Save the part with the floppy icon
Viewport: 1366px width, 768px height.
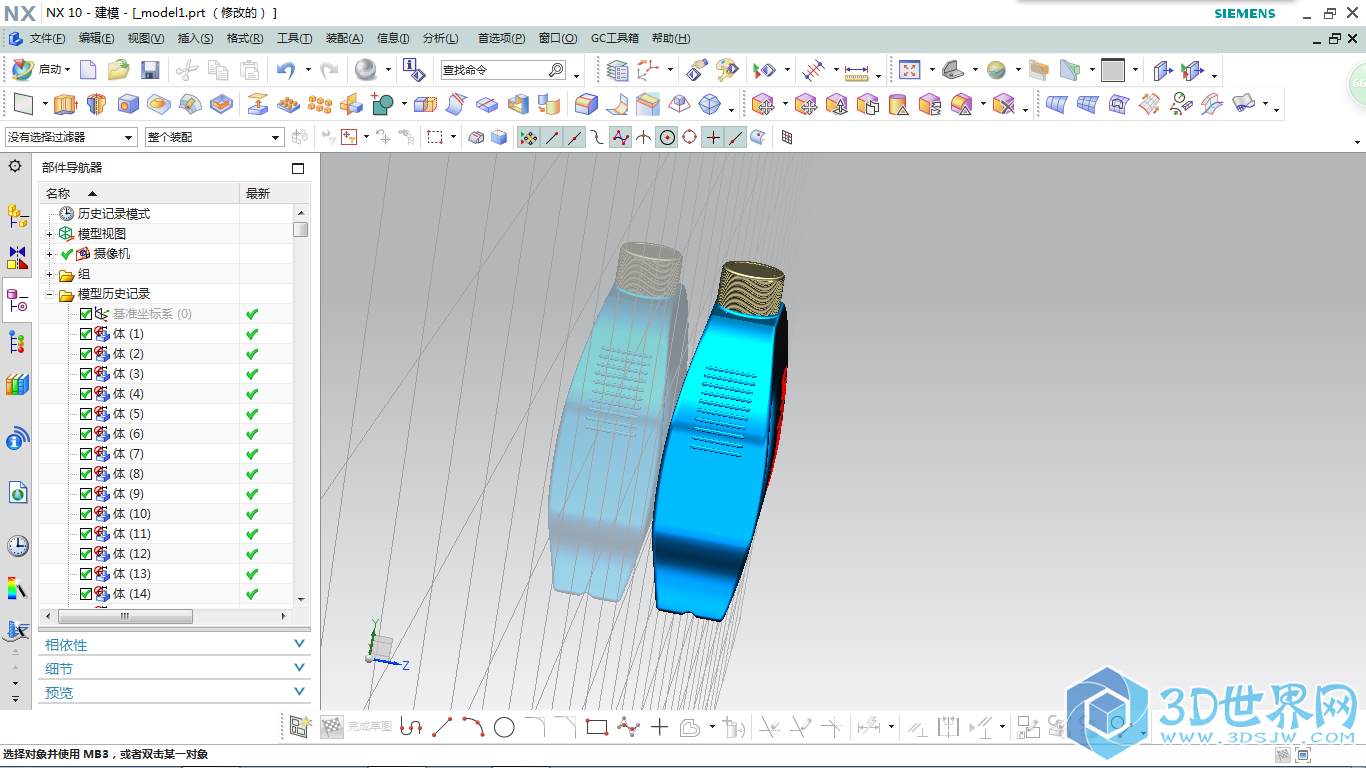[150, 70]
